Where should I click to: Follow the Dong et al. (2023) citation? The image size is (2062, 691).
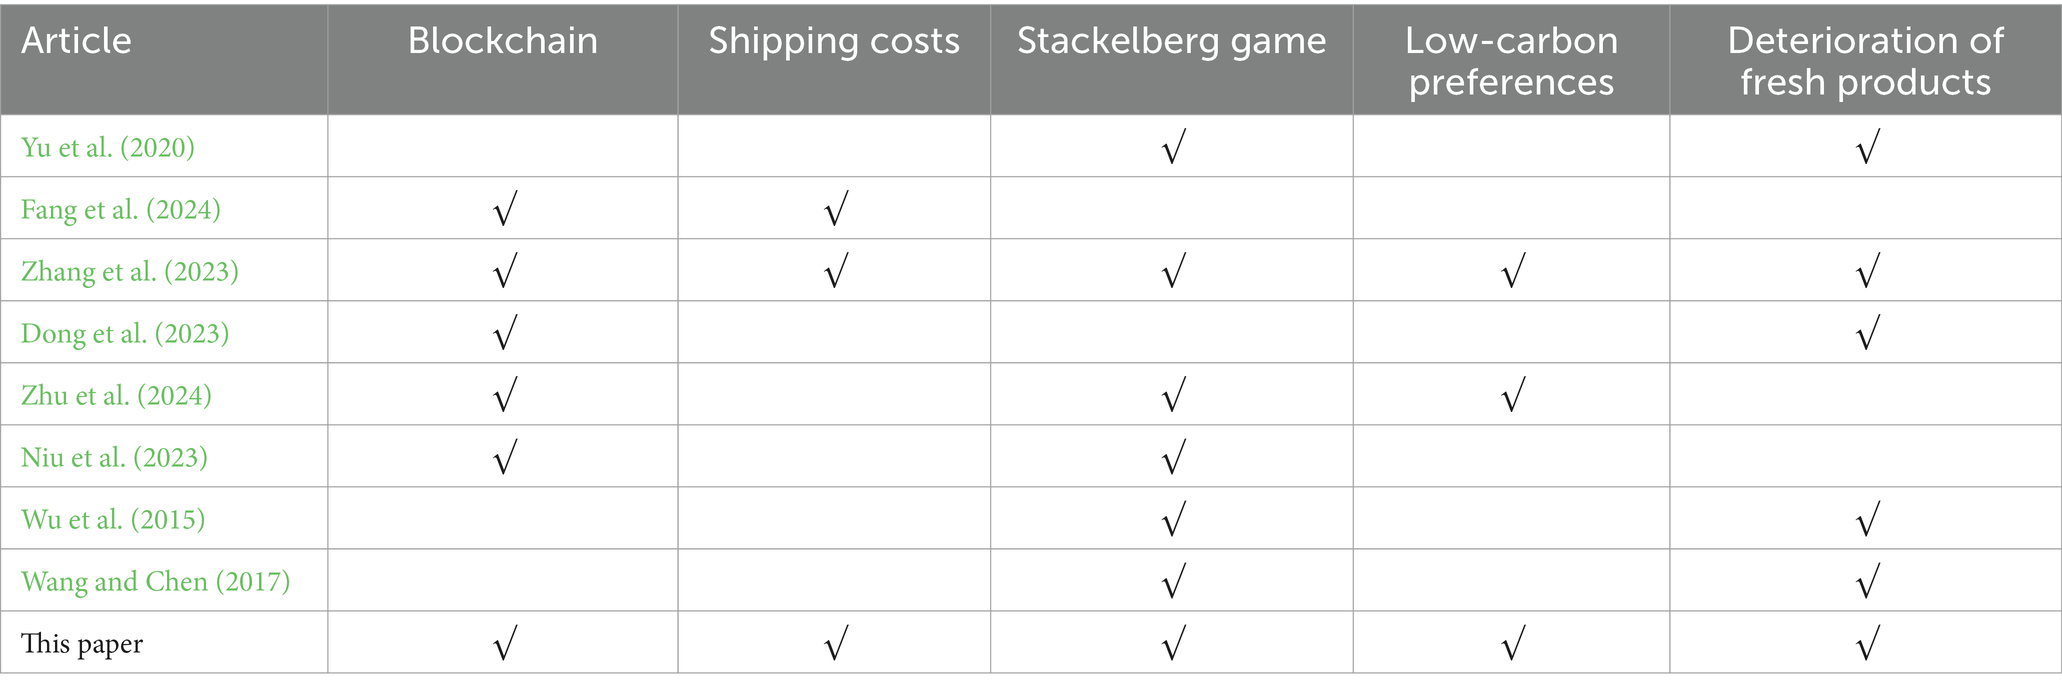(x=125, y=334)
